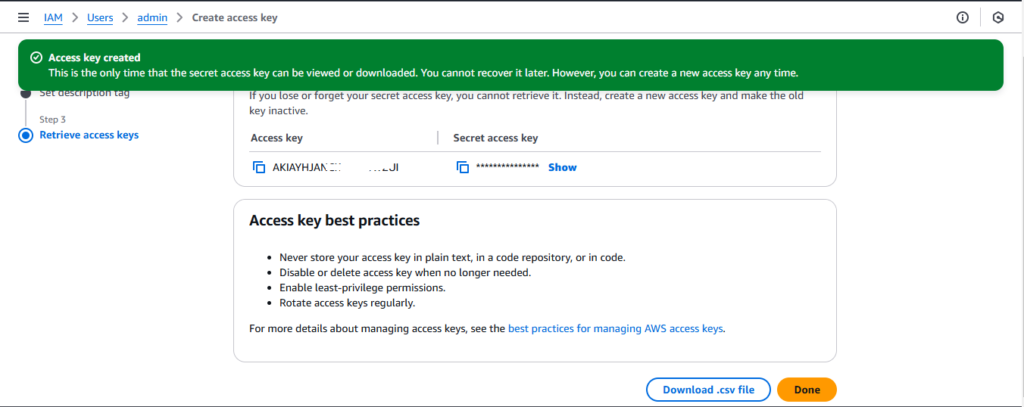
Task: Click the Retrieve access keys step label
Action: click(89, 135)
